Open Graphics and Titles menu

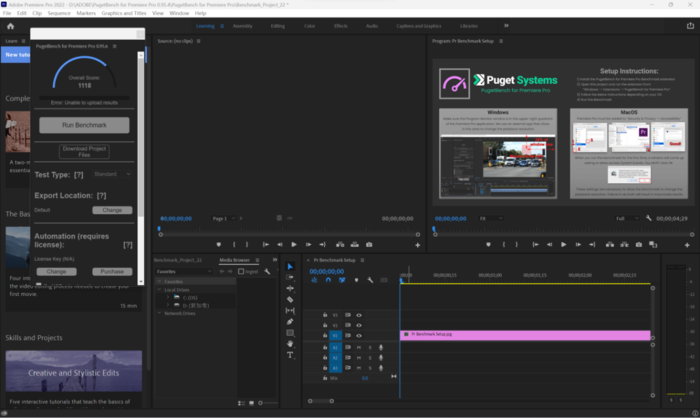pos(124,13)
